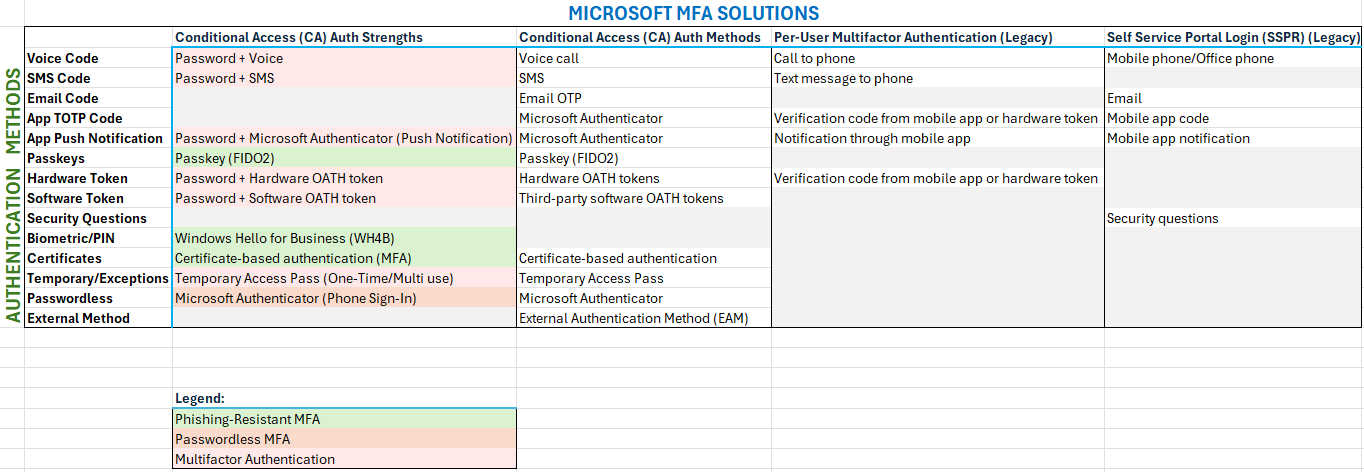Select the 'Conditional Access (CA) Auth Methods' header
The height and width of the screenshot is (472, 1364).
tap(644, 37)
